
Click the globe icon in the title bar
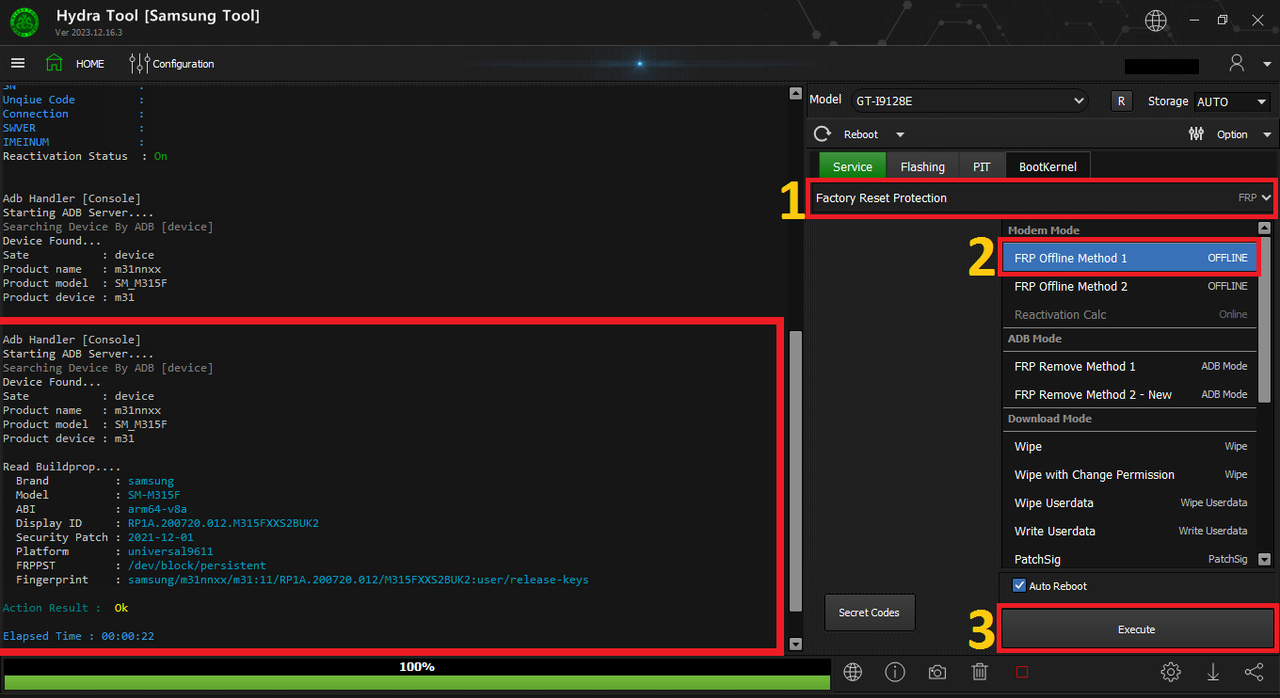click(x=1156, y=20)
